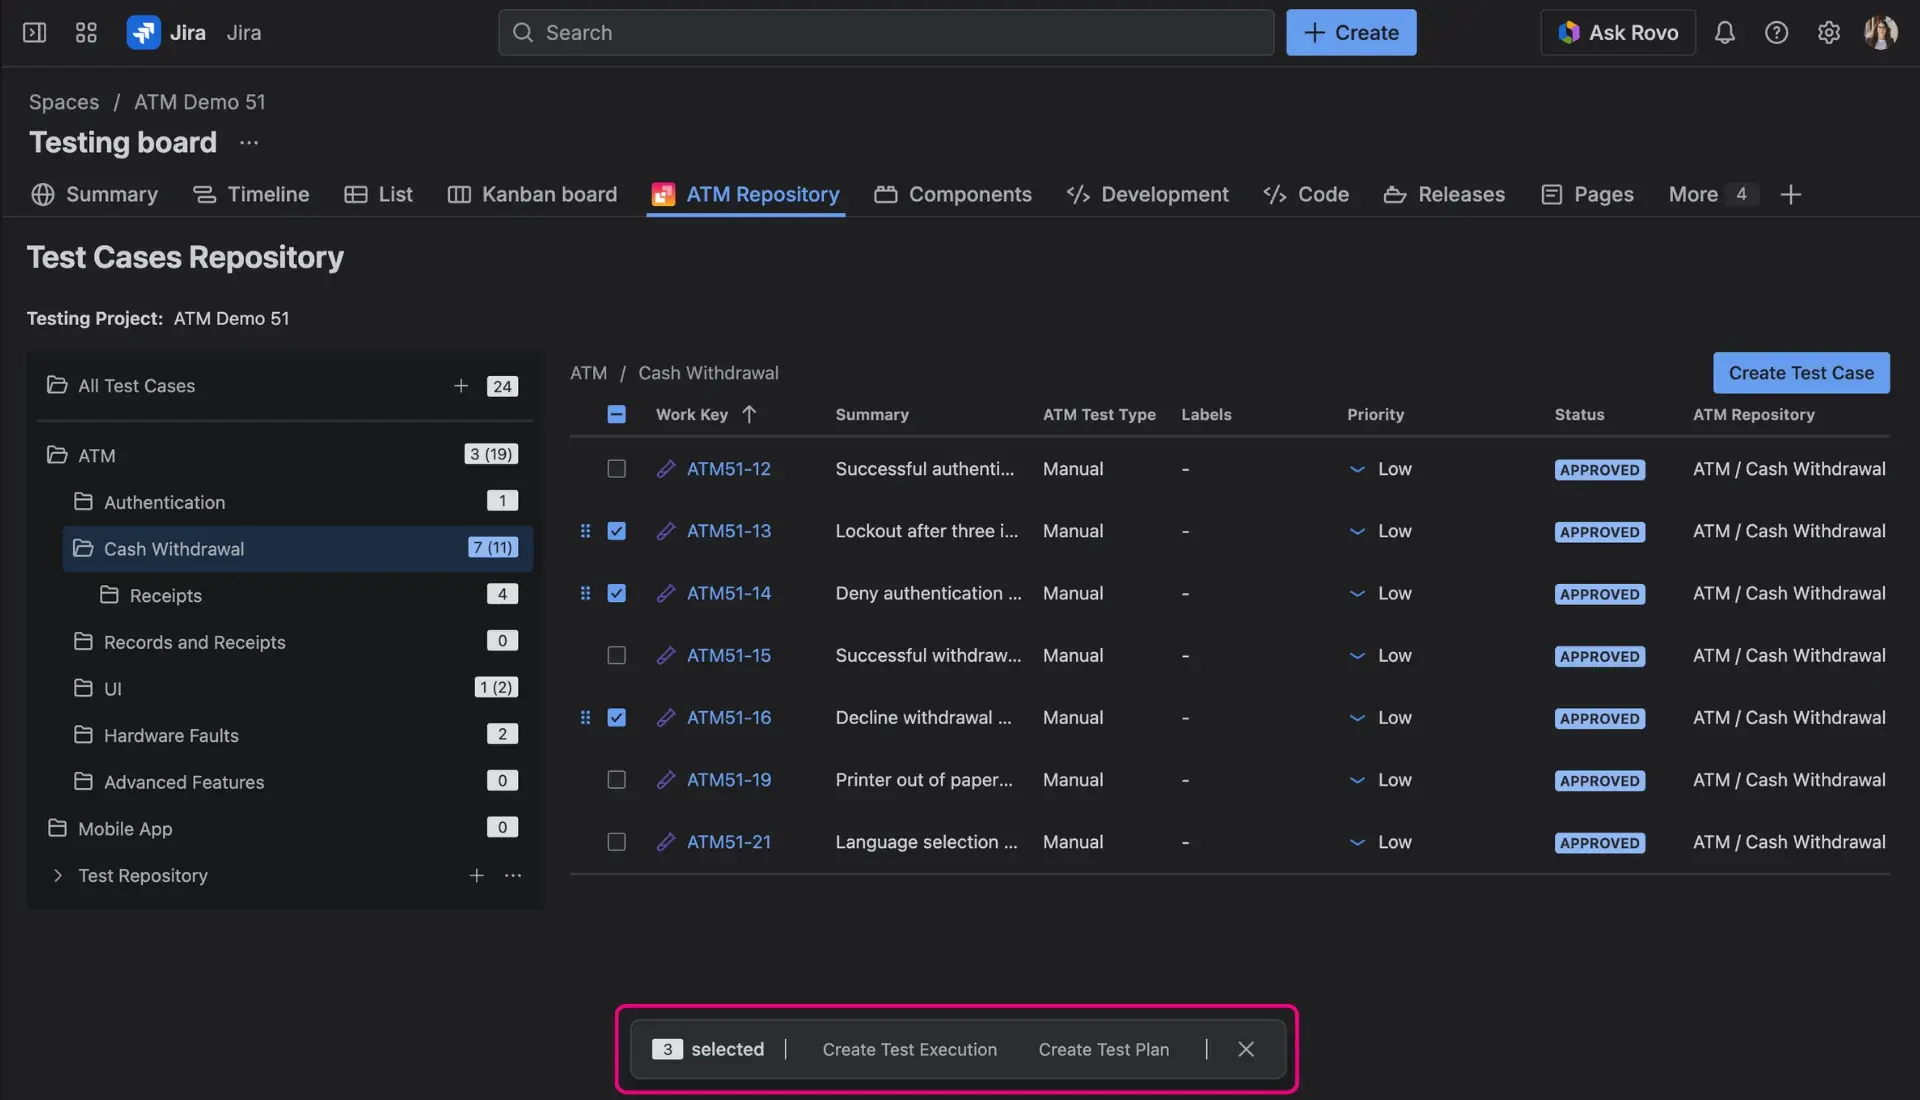Open settings gear icon
Image resolution: width=1920 pixels, height=1100 pixels.
tap(1828, 32)
